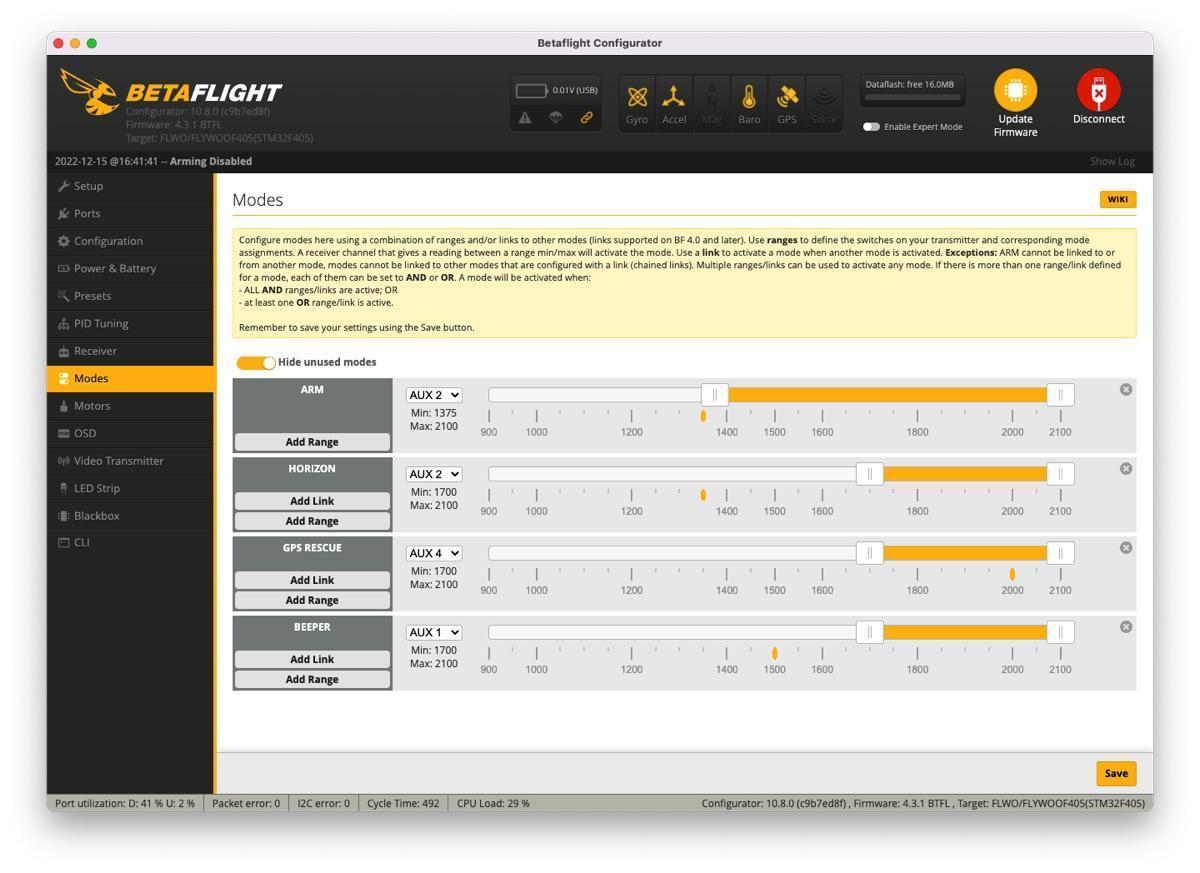Viewport: 1200px width, 873px height.
Task: Open the Blackbox tab
Action: [130, 516]
